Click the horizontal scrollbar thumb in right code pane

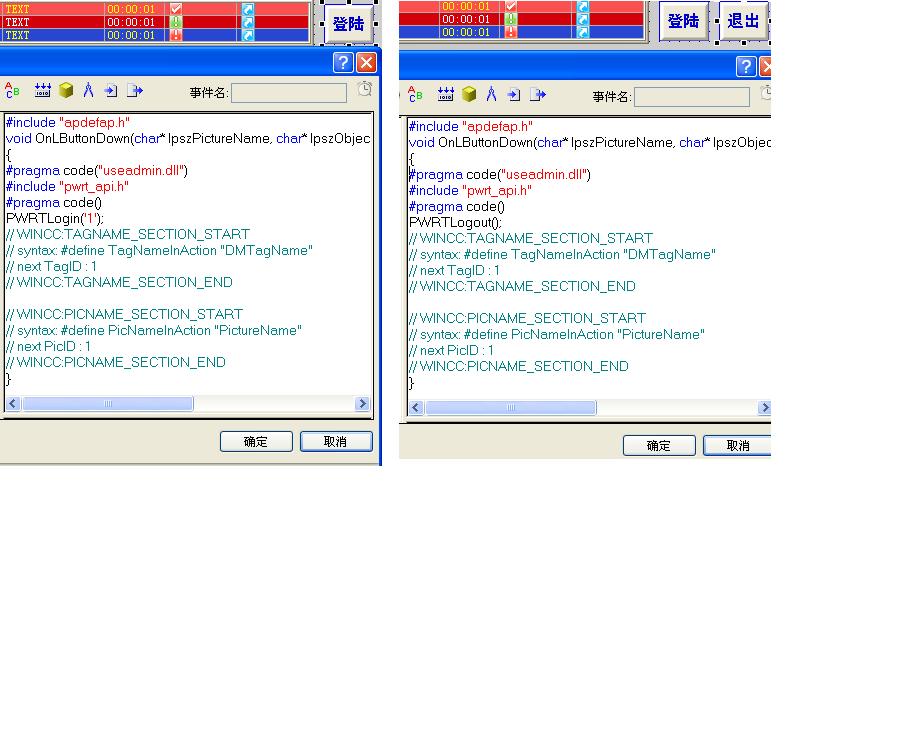tap(511, 408)
